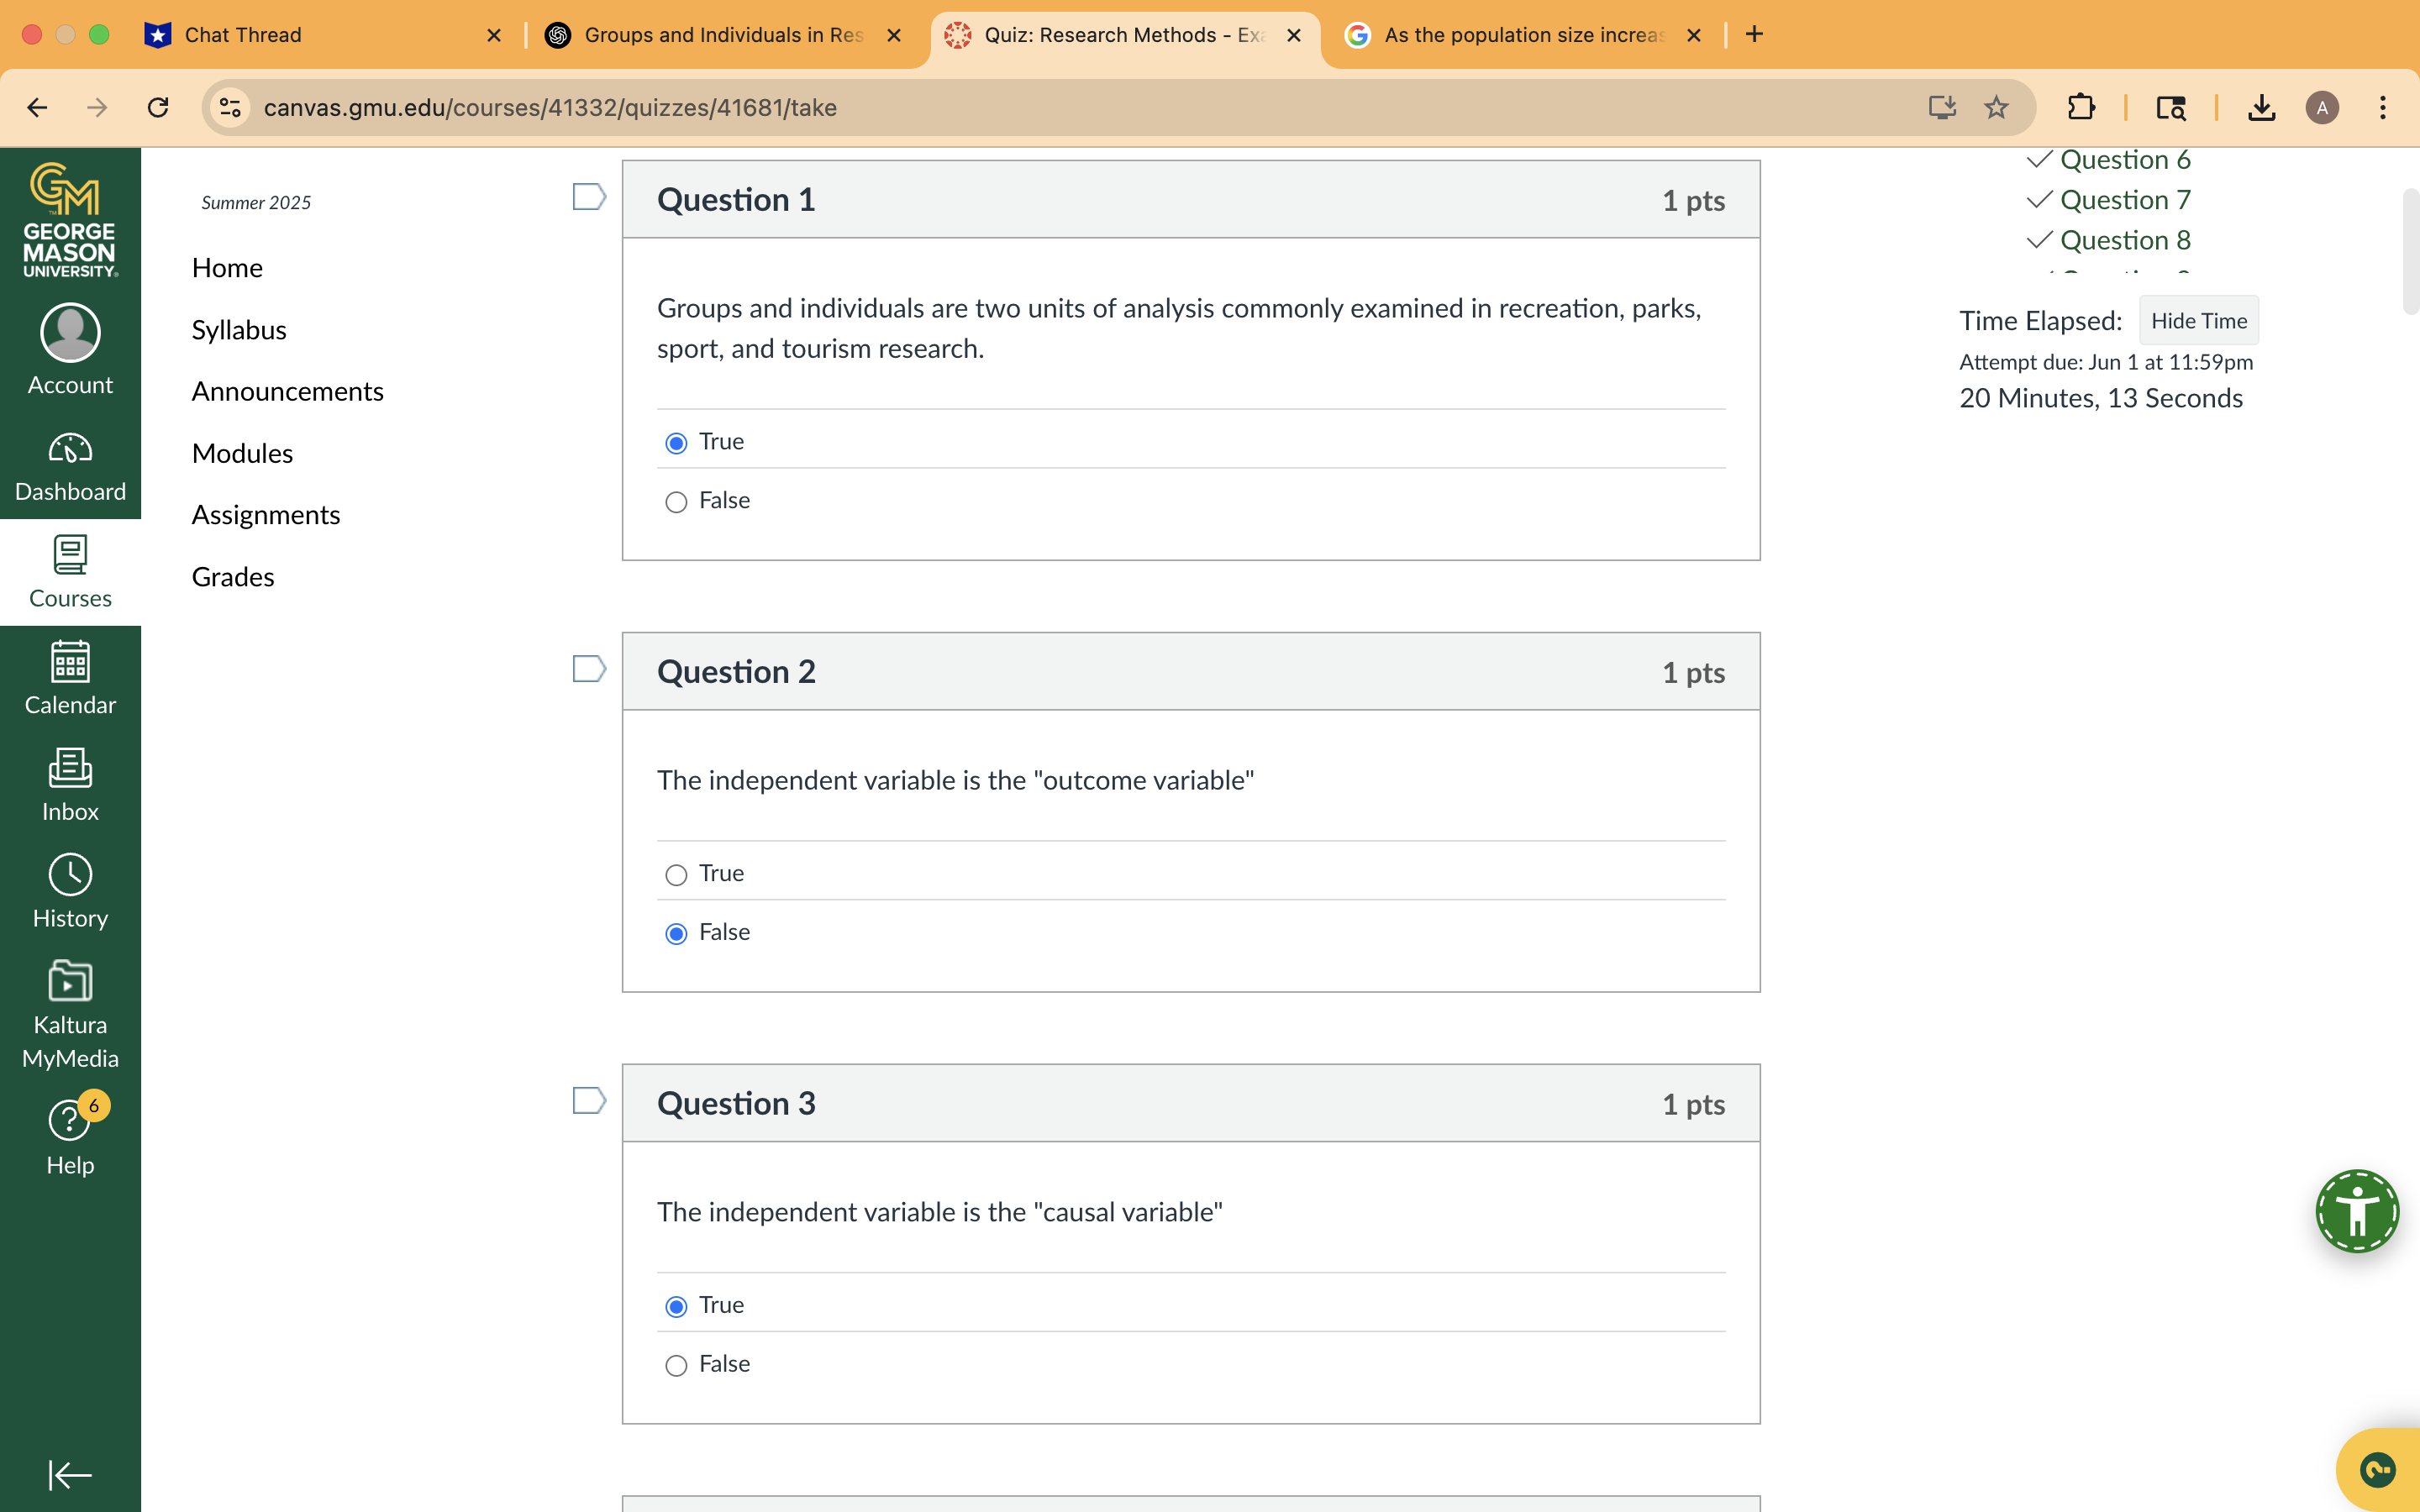
Task: Select the Courses icon in the sidebar
Action: [70, 570]
